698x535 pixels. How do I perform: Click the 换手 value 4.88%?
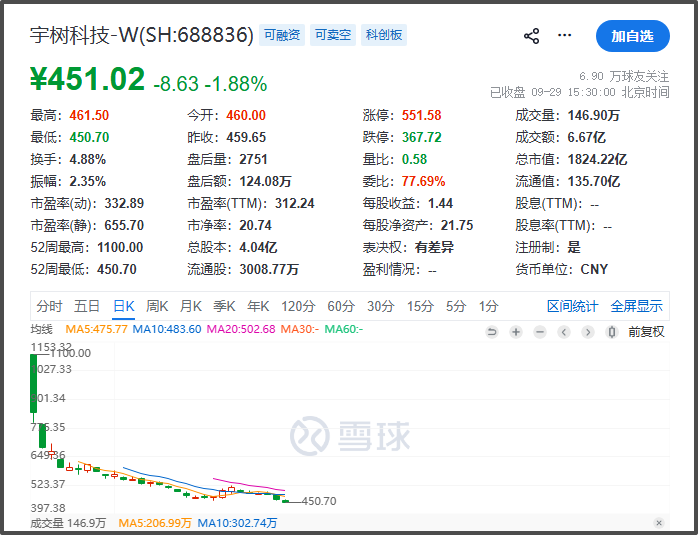88,159
